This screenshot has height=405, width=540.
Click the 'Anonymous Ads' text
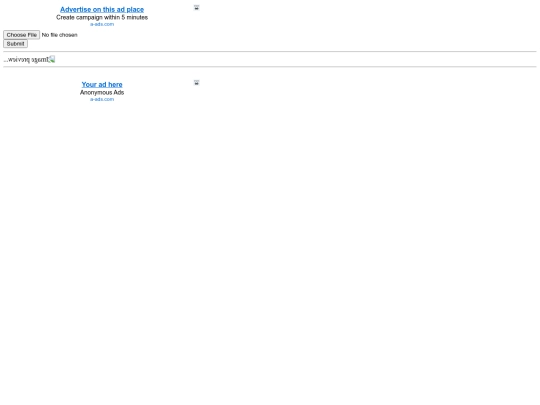[102, 92]
